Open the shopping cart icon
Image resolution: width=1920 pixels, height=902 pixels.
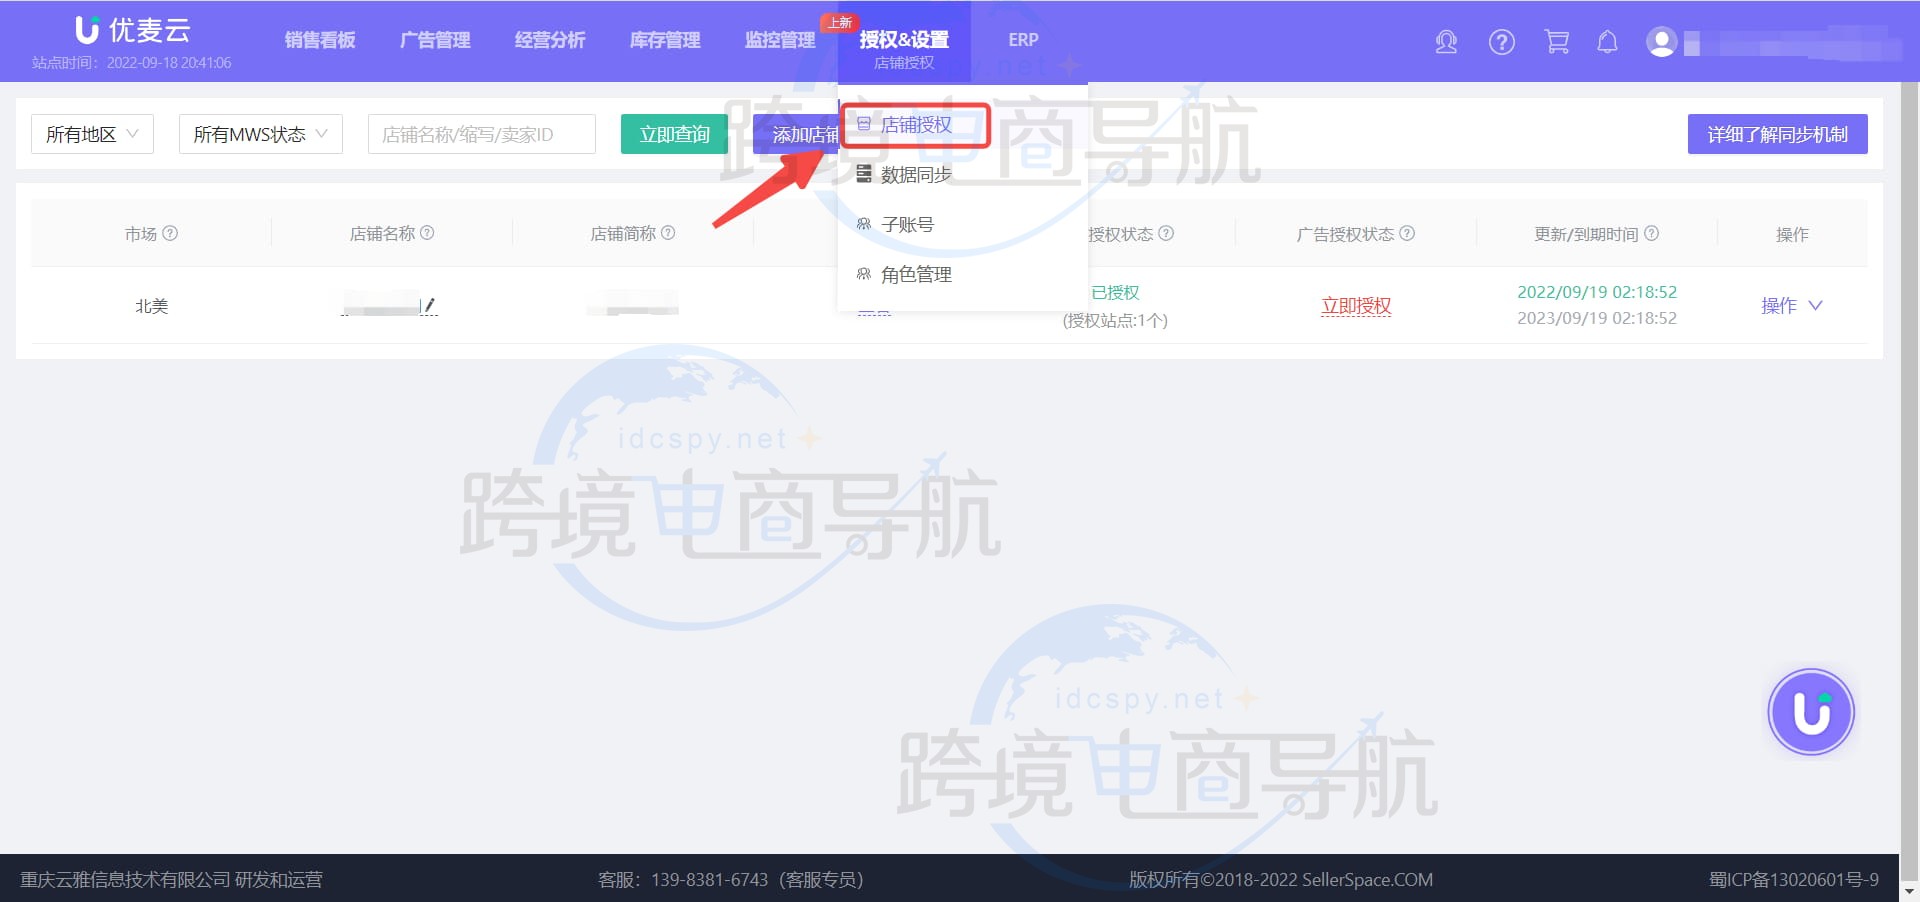(1556, 42)
